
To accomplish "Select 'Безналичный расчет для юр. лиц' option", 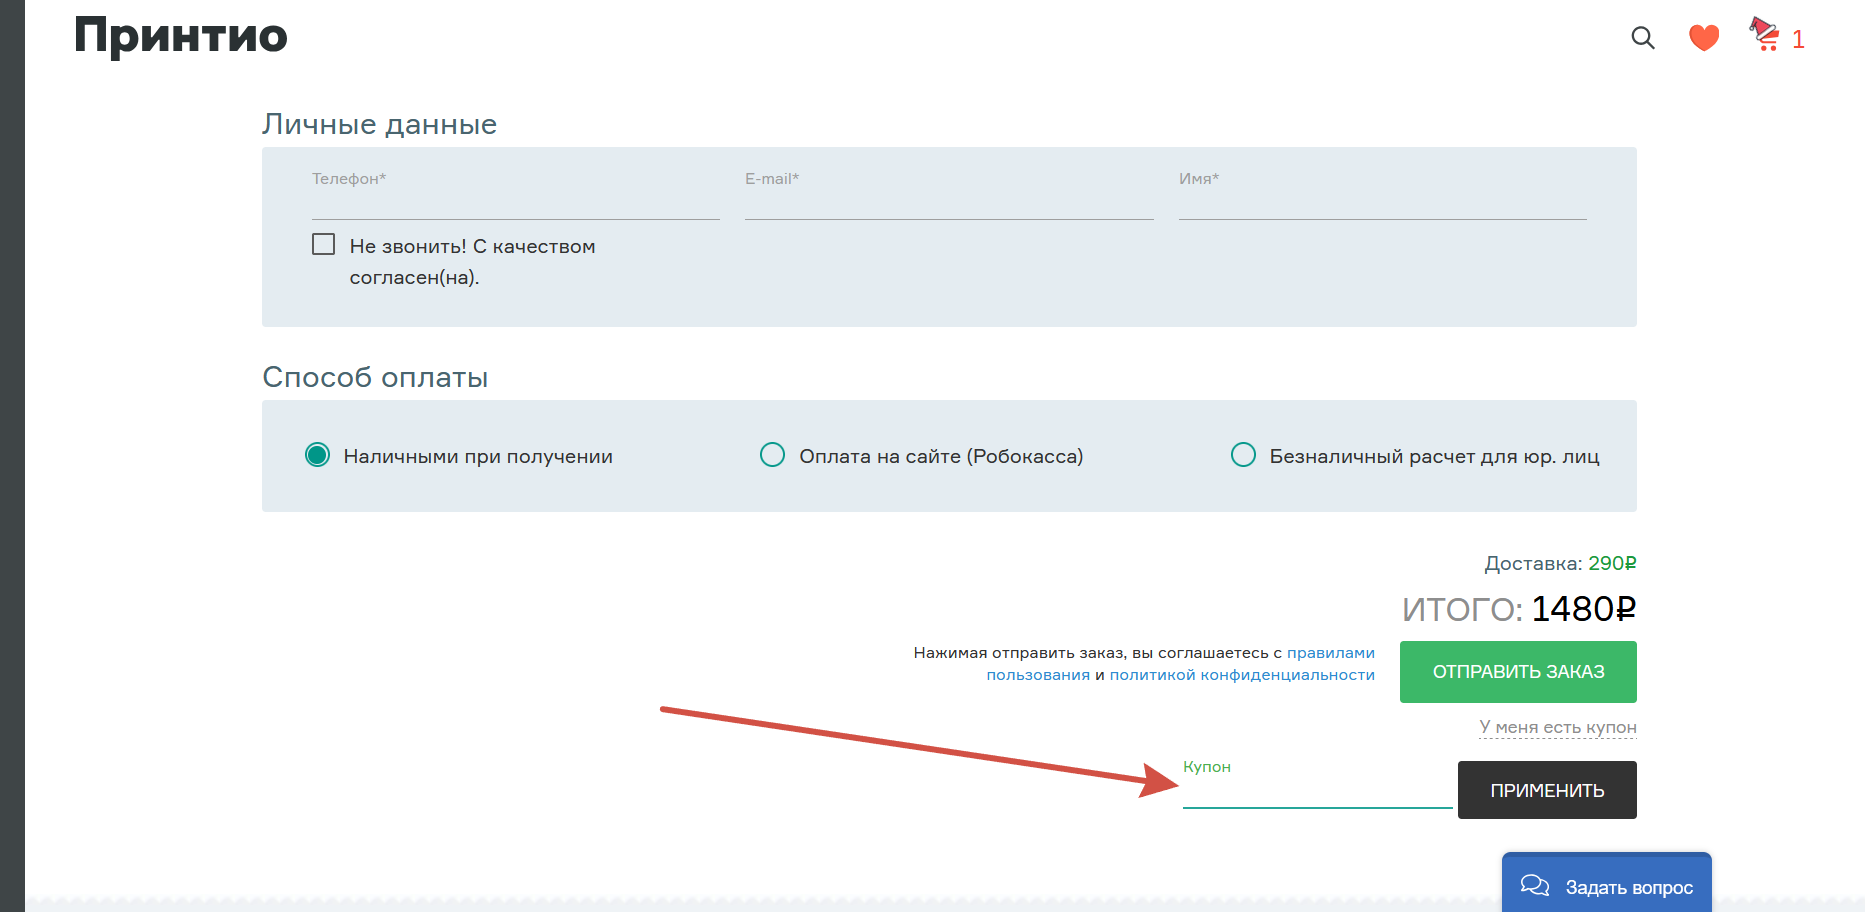I will (x=1243, y=455).
